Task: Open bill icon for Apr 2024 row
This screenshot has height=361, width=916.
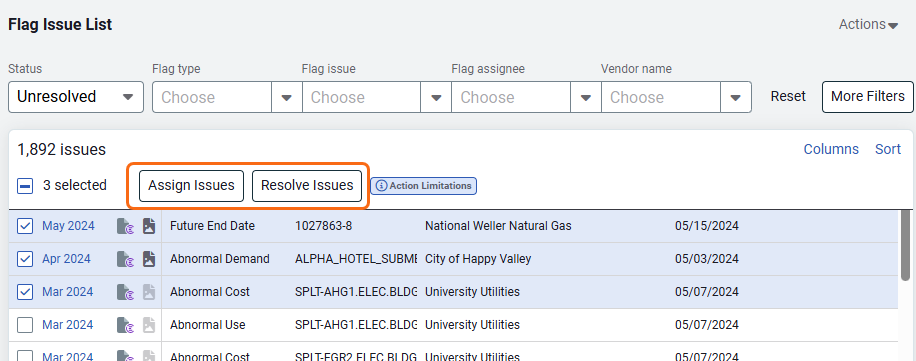Action: point(125,259)
